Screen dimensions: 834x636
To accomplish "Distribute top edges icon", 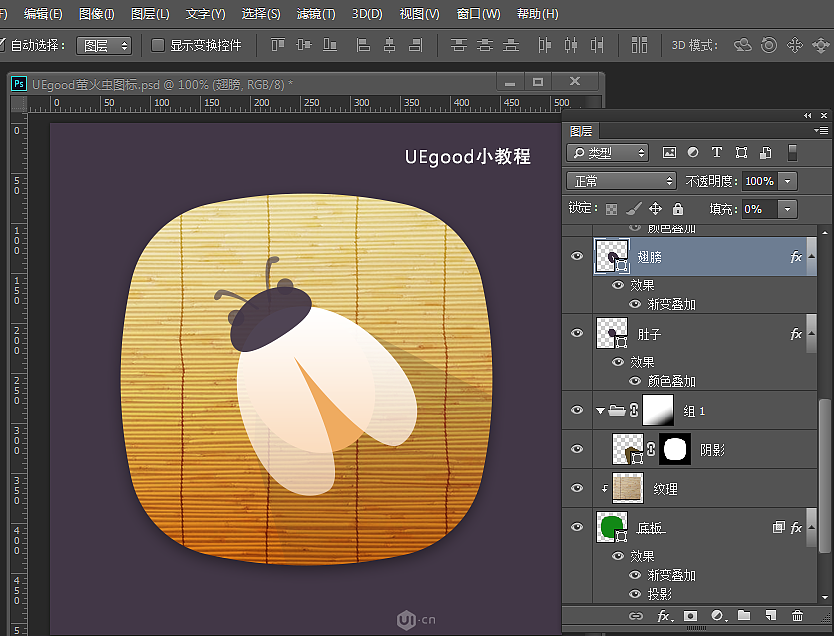I will (458, 45).
